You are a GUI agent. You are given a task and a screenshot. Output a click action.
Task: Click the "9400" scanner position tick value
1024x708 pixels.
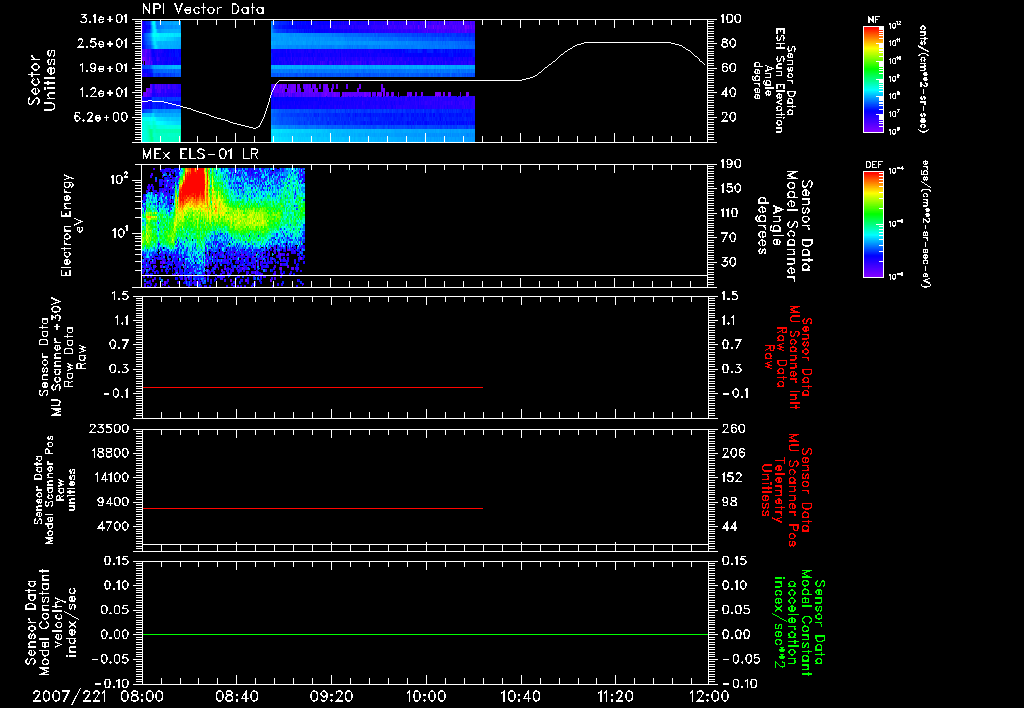pyautogui.click(x=112, y=502)
